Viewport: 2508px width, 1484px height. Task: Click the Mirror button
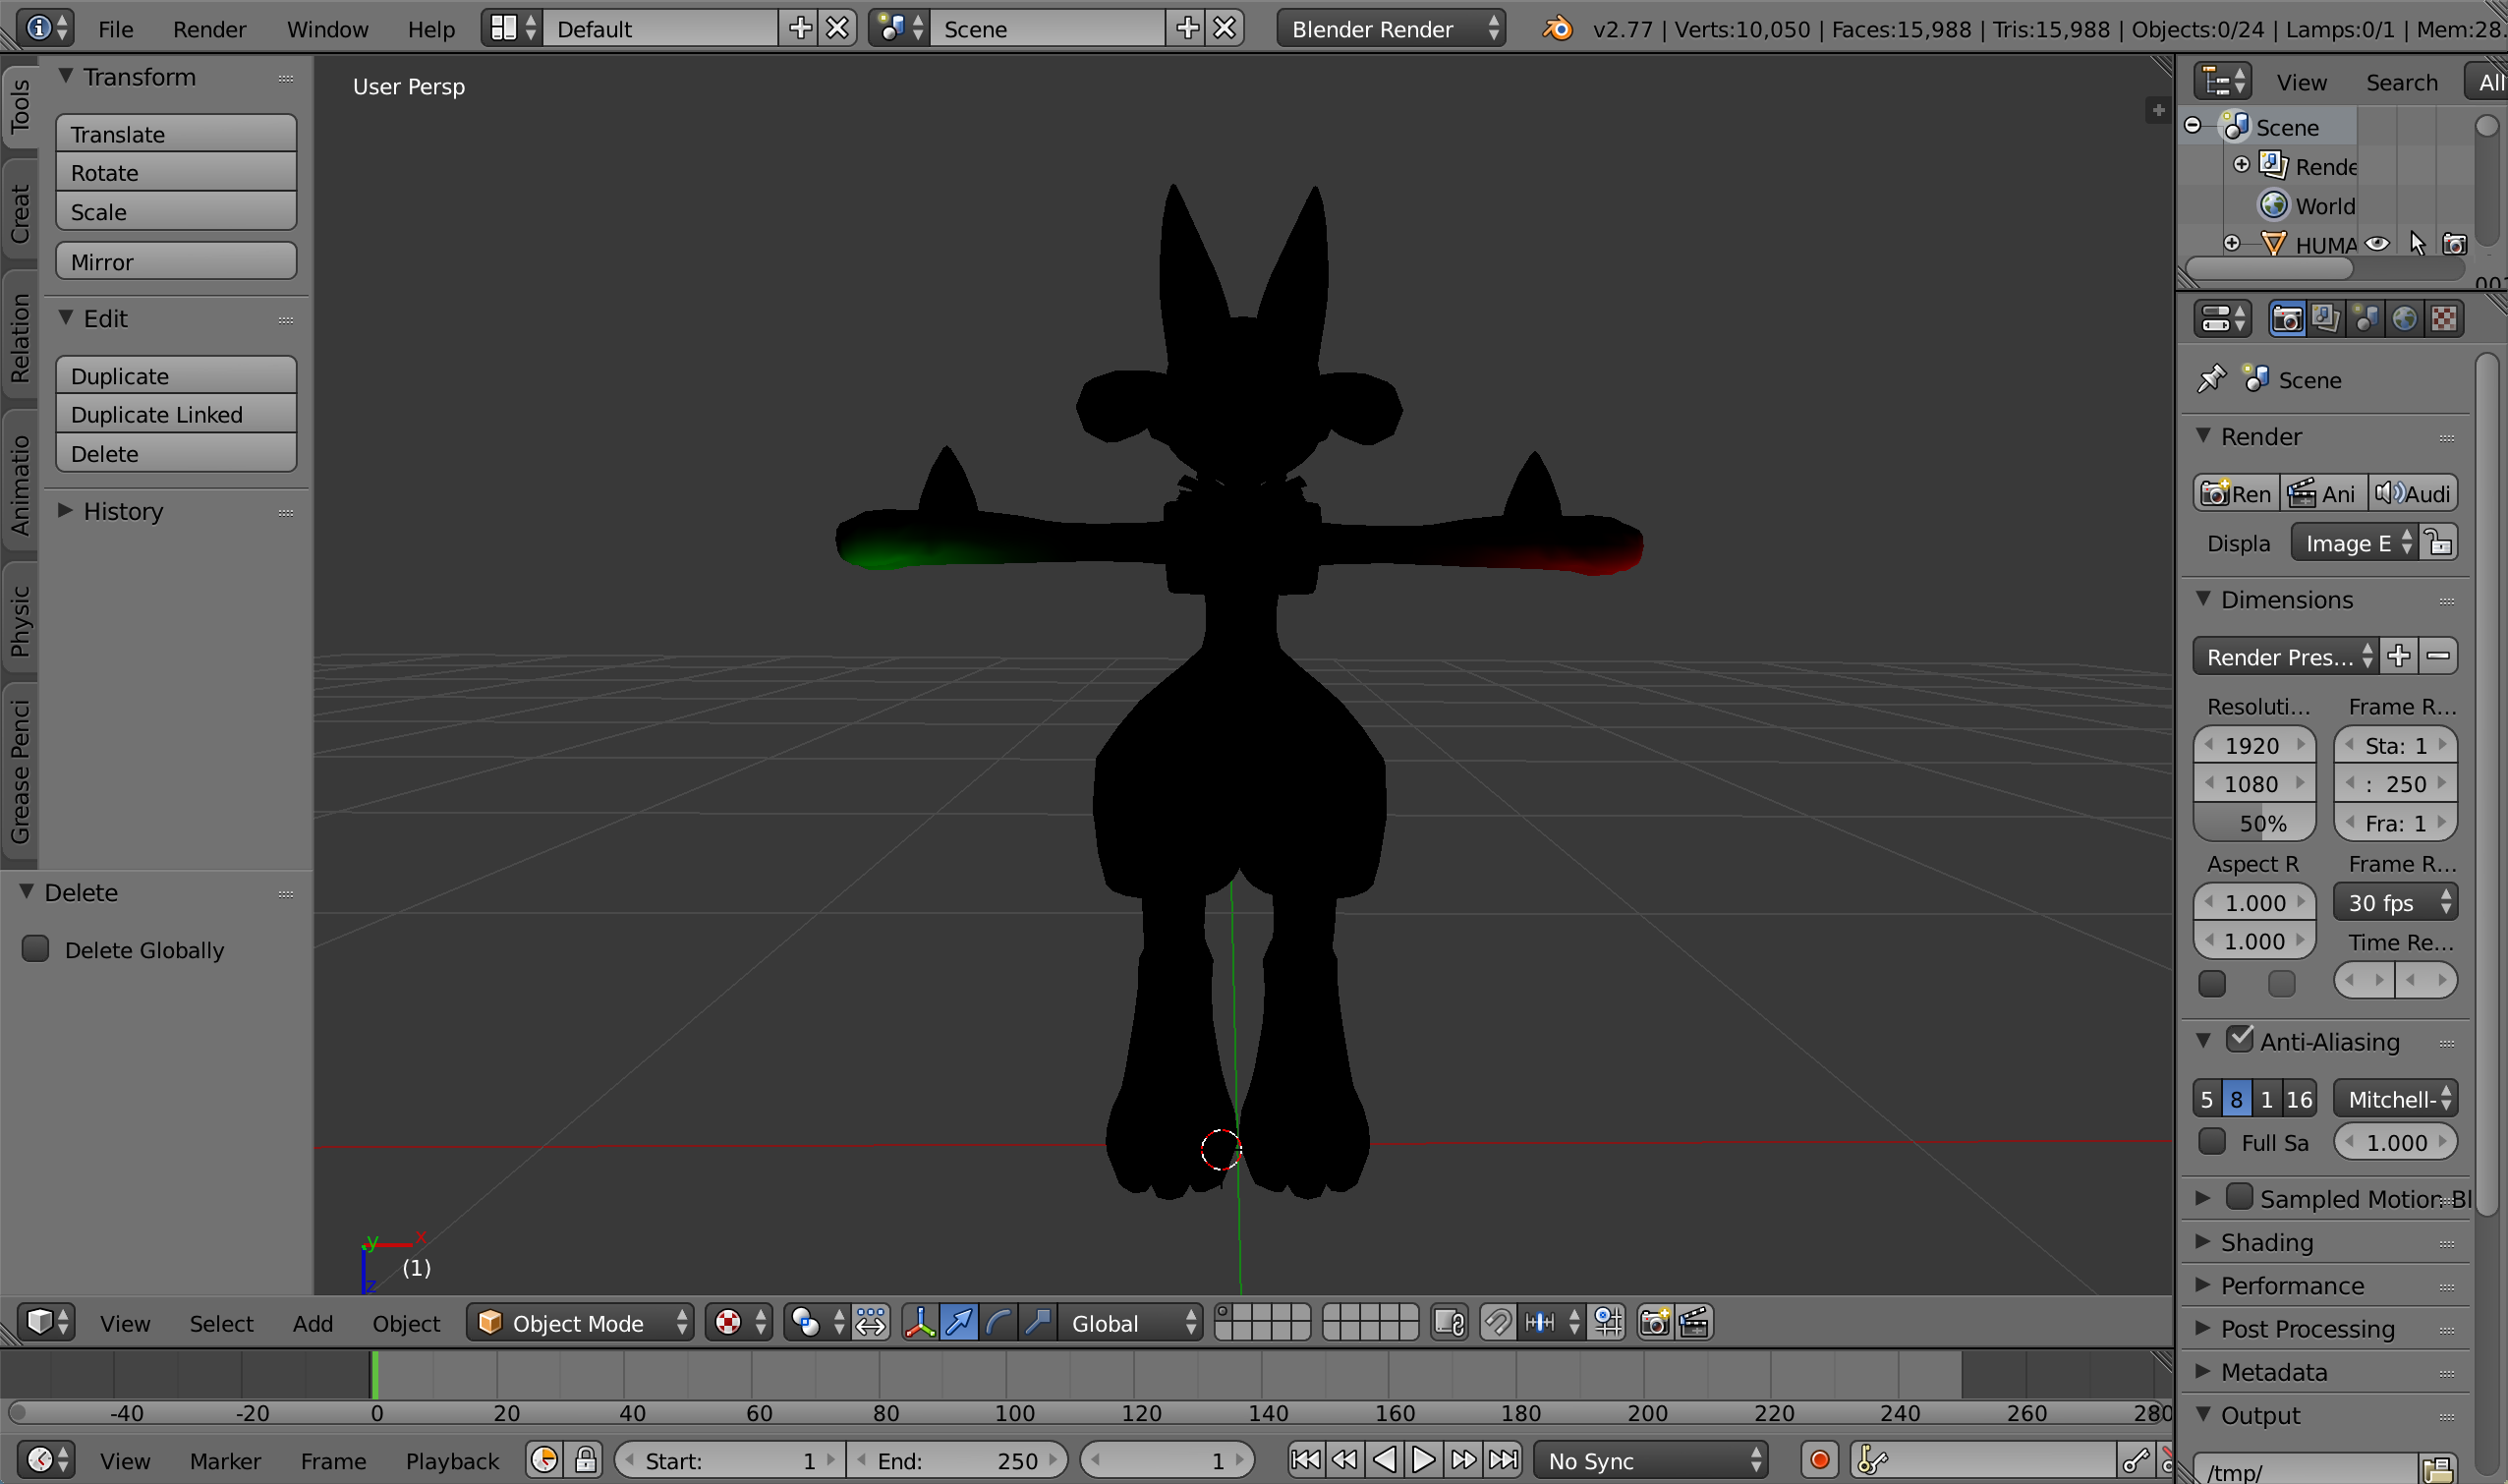(176, 261)
